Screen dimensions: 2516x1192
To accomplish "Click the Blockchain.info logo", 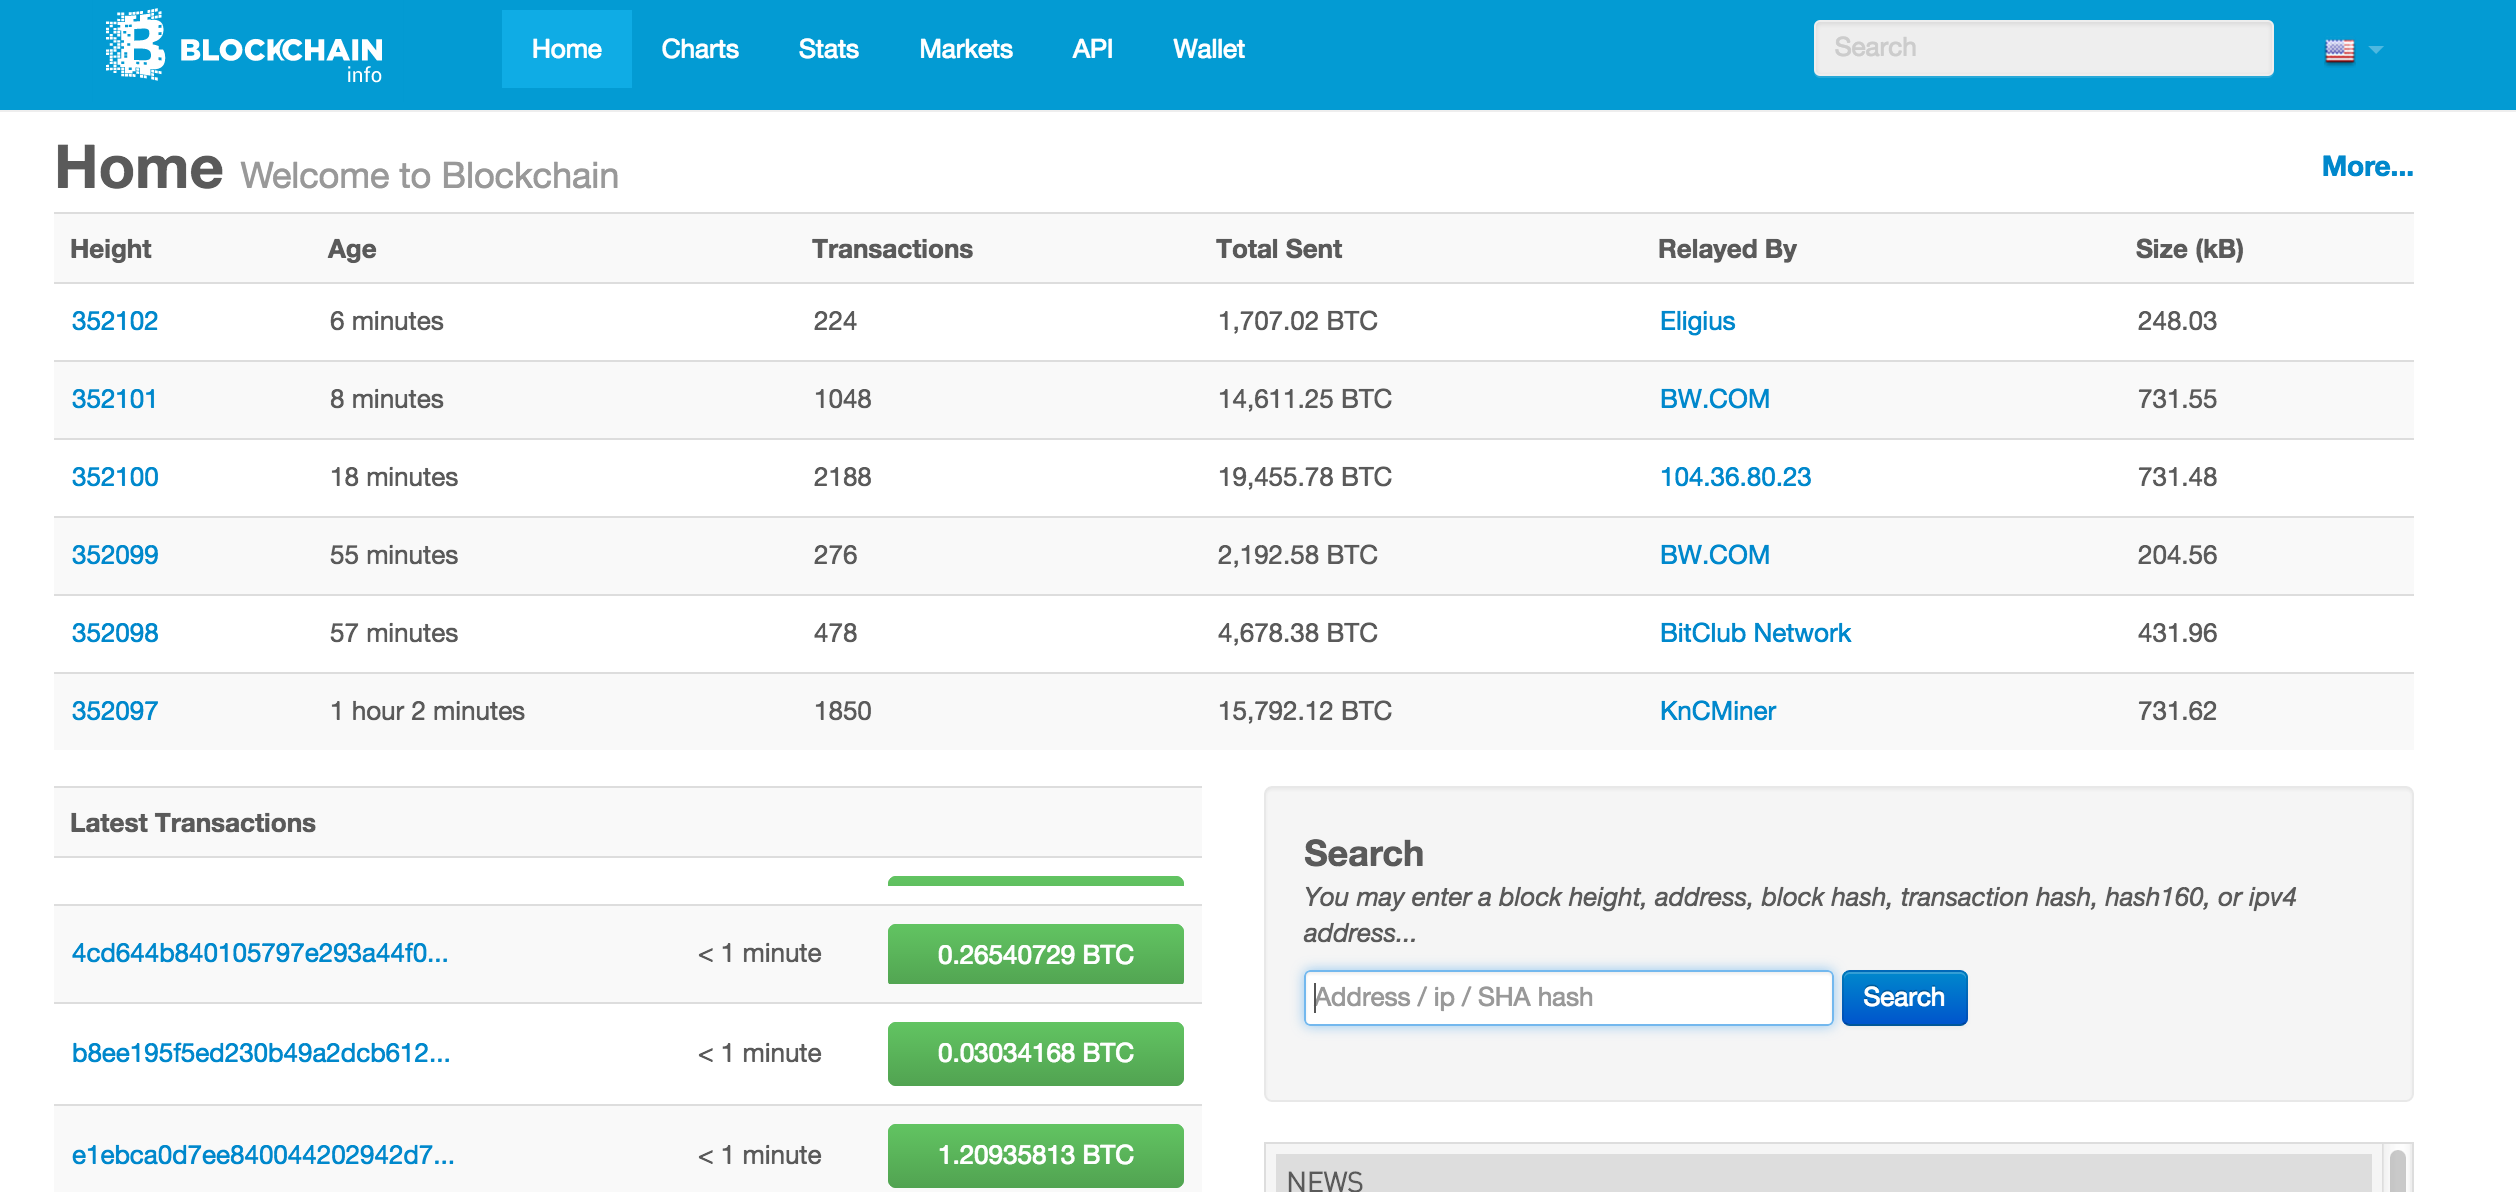I will (x=244, y=47).
